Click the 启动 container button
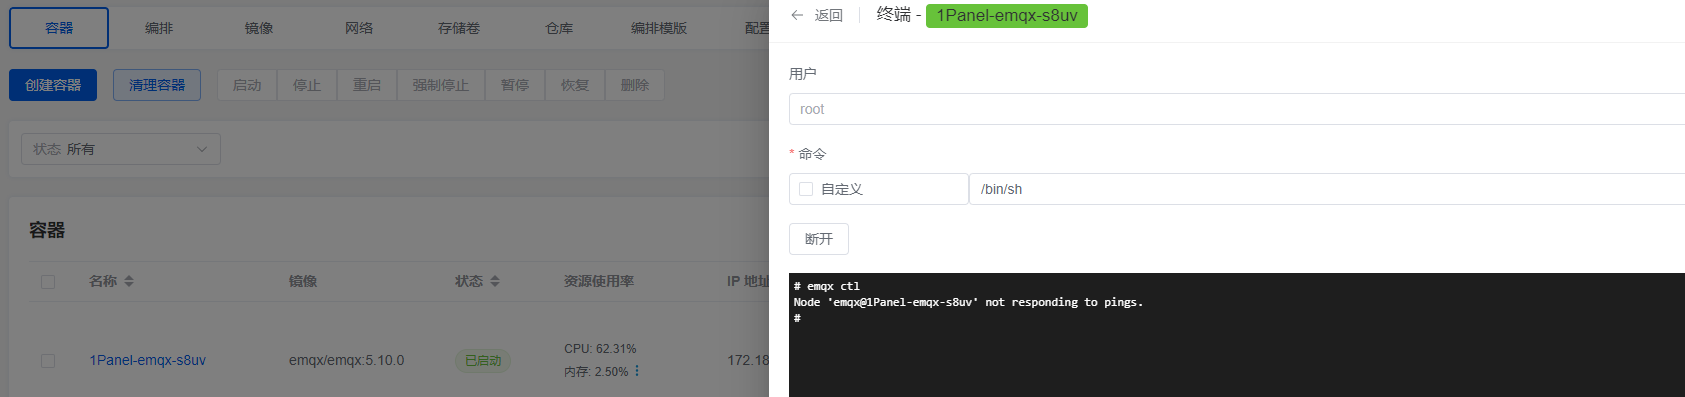 pyautogui.click(x=247, y=85)
